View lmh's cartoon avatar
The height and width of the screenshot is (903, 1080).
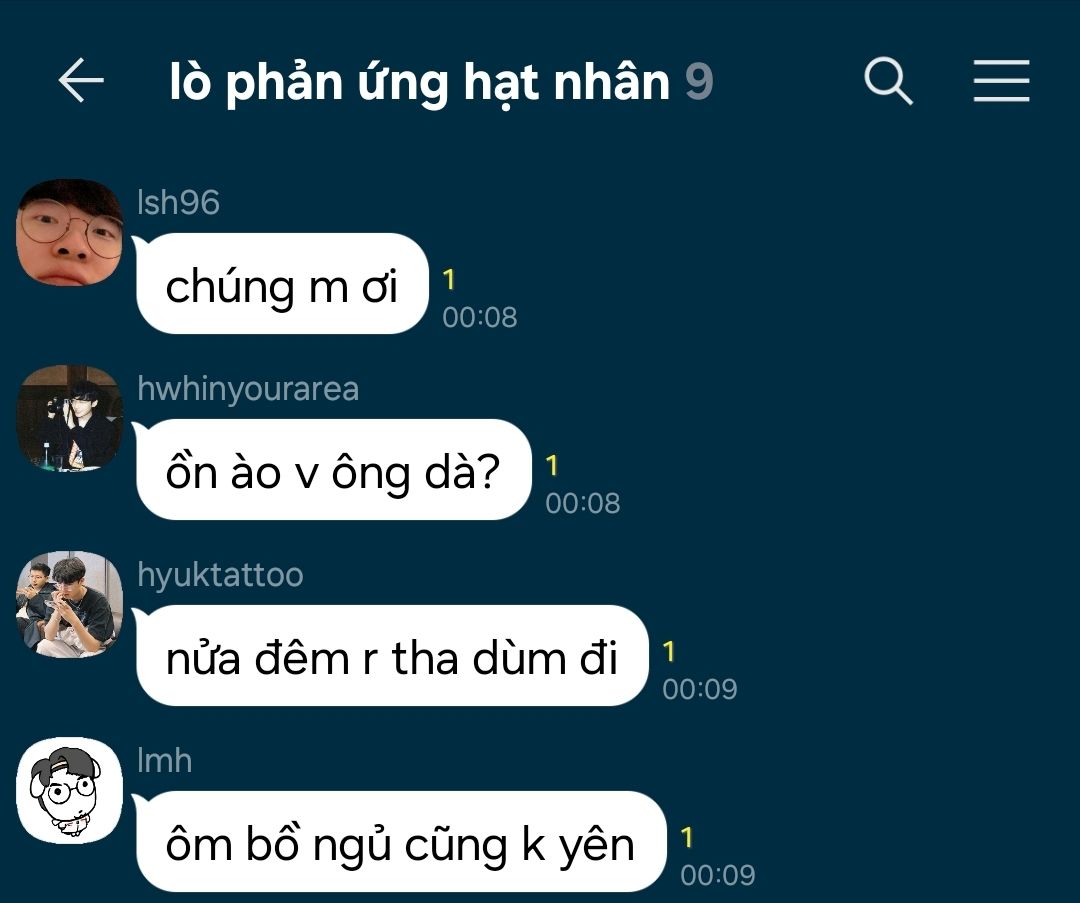pos(70,791)
